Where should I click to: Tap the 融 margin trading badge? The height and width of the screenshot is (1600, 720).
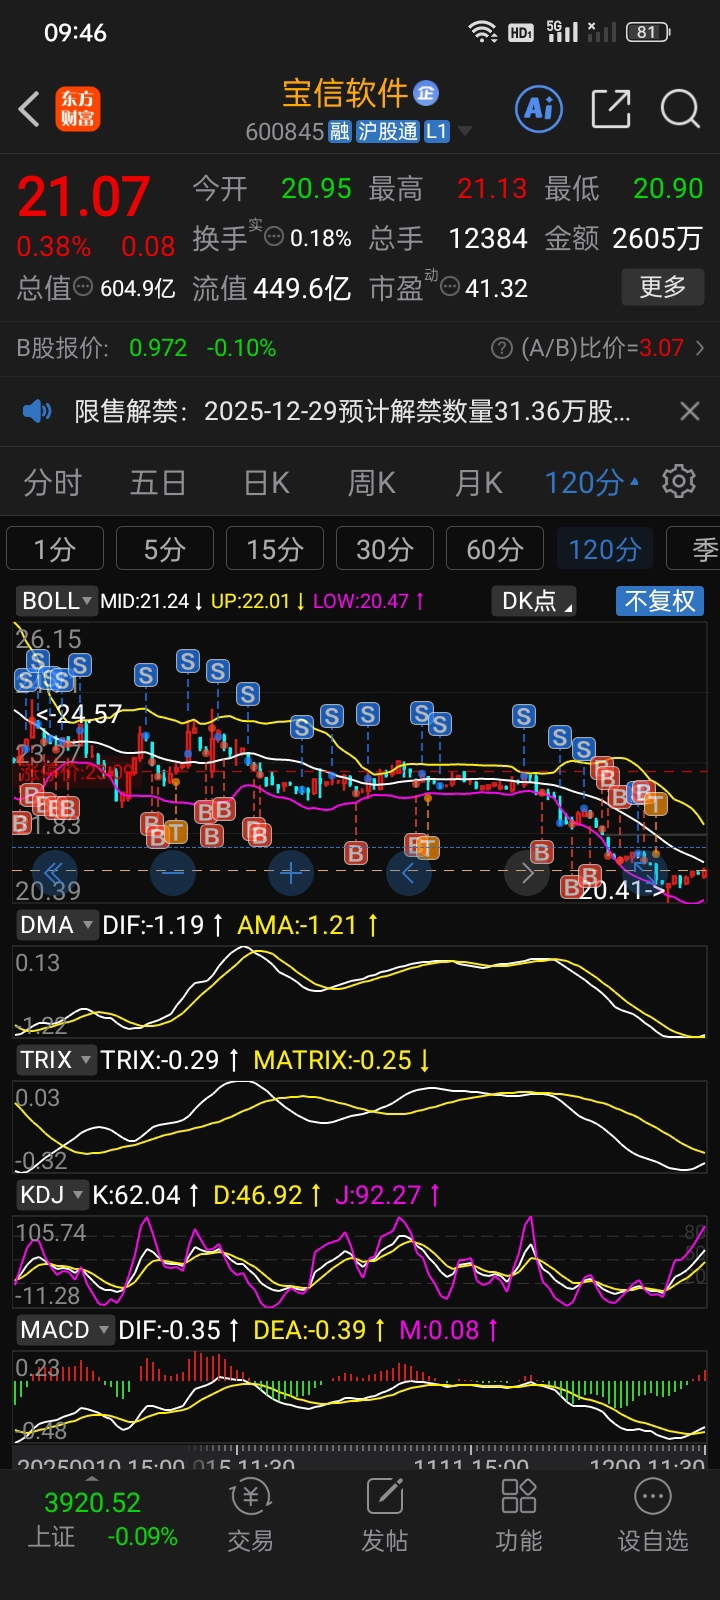(x=339, y=132)
